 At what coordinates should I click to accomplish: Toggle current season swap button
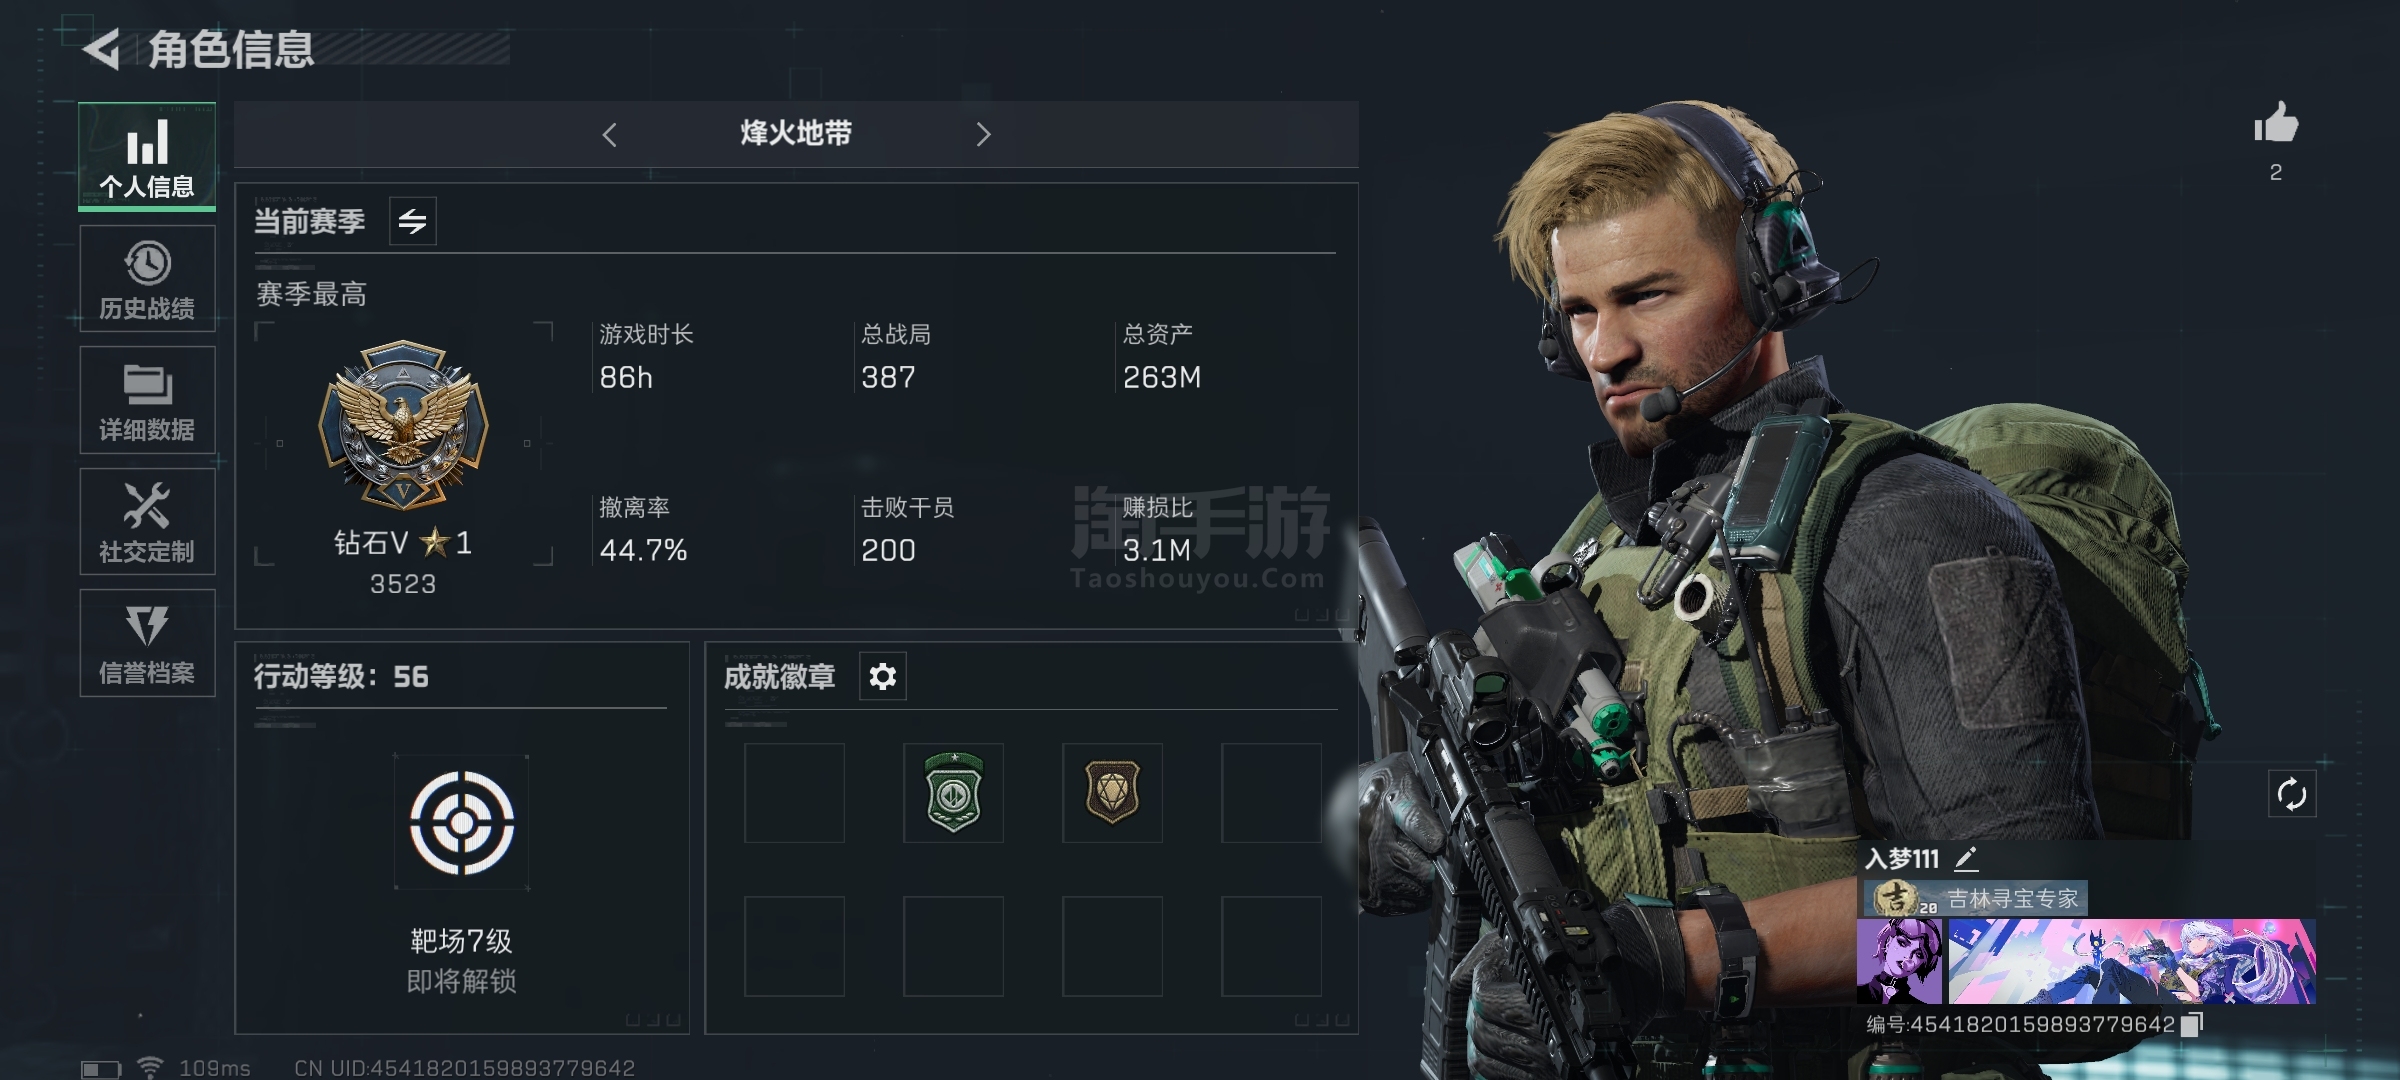click(x=412, y=221)
